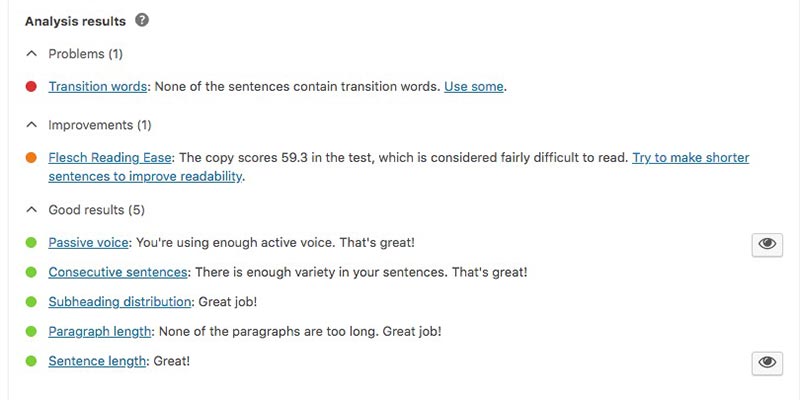Image resolution: width=800 pixels, height=400 pixels.
Task: Collapse the Good results (5) chevron
Action: [32, 210]
